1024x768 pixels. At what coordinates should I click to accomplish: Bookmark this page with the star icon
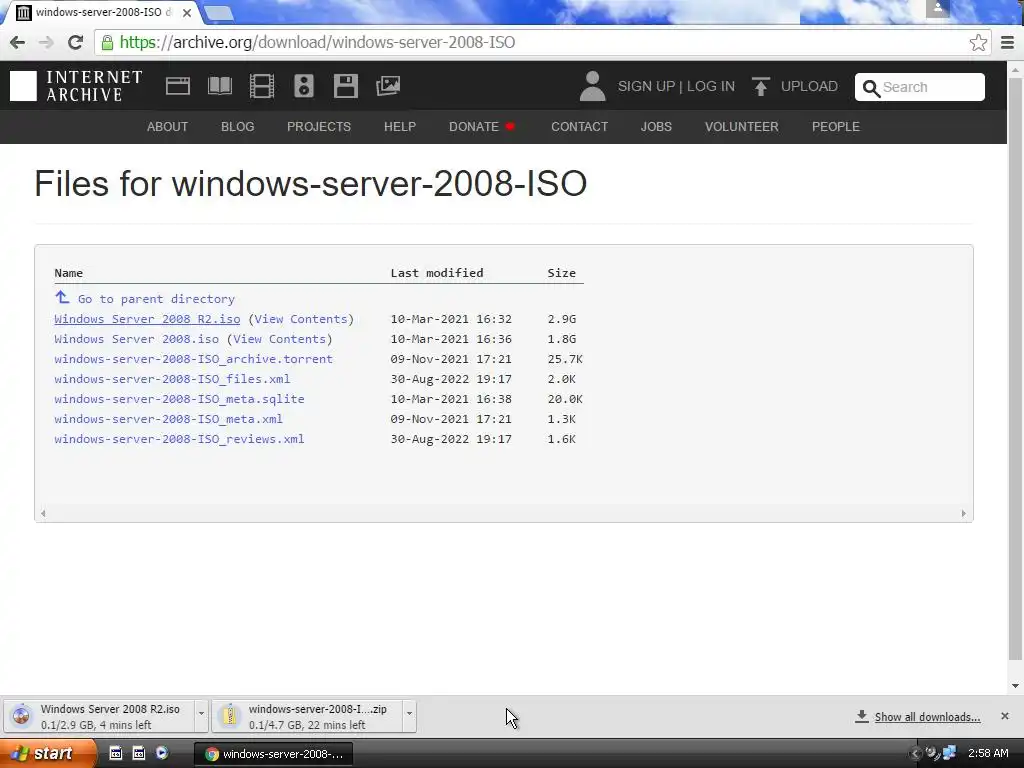tap(978, 42)
